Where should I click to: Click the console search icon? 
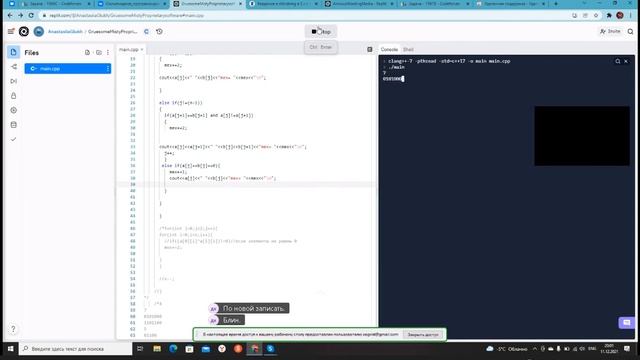pos(618,61)
